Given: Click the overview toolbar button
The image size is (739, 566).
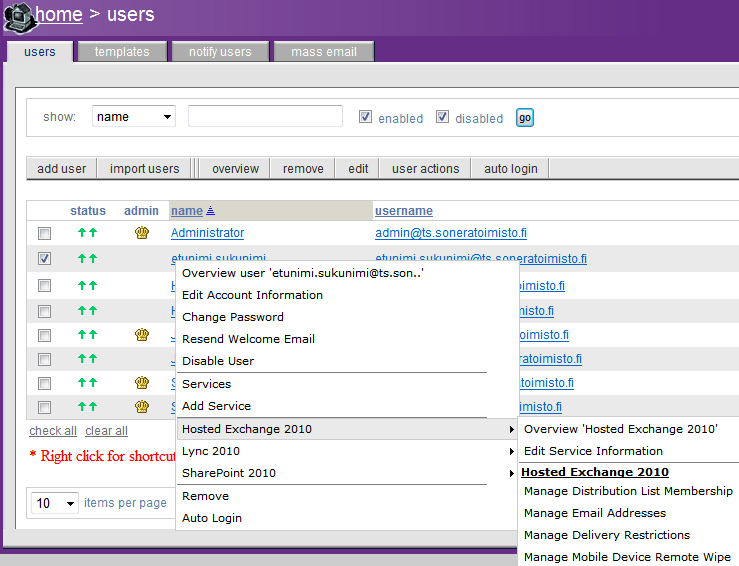Looking at the screenshot, I should point(235,169).
